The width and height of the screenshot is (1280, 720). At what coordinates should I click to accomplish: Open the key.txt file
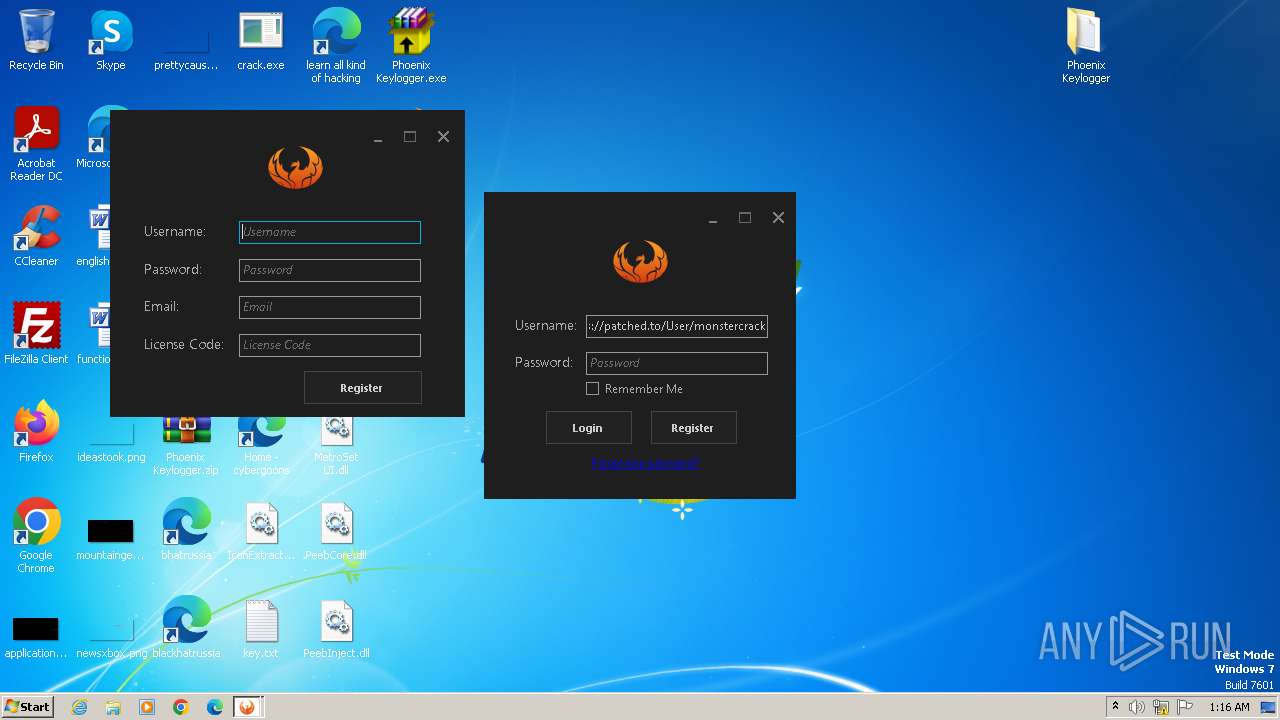click(261, 627)
